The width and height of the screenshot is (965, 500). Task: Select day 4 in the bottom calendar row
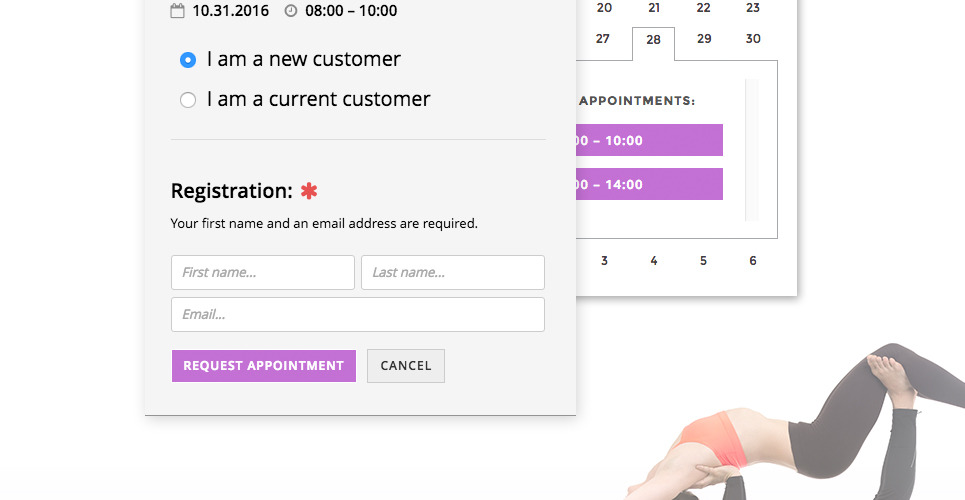pos(654,261)
